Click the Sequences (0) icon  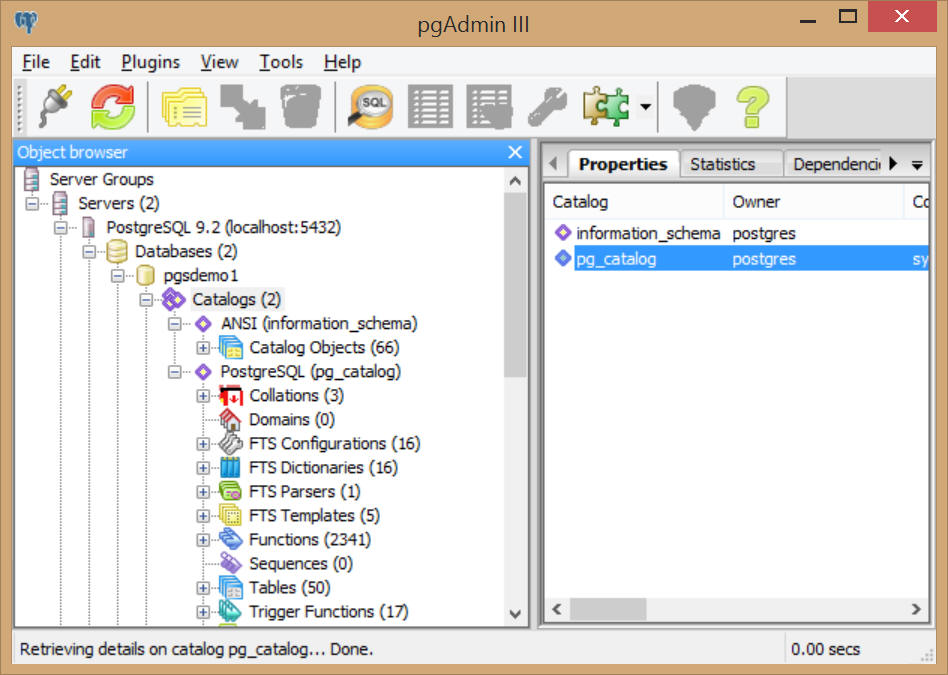pos(231,563)
